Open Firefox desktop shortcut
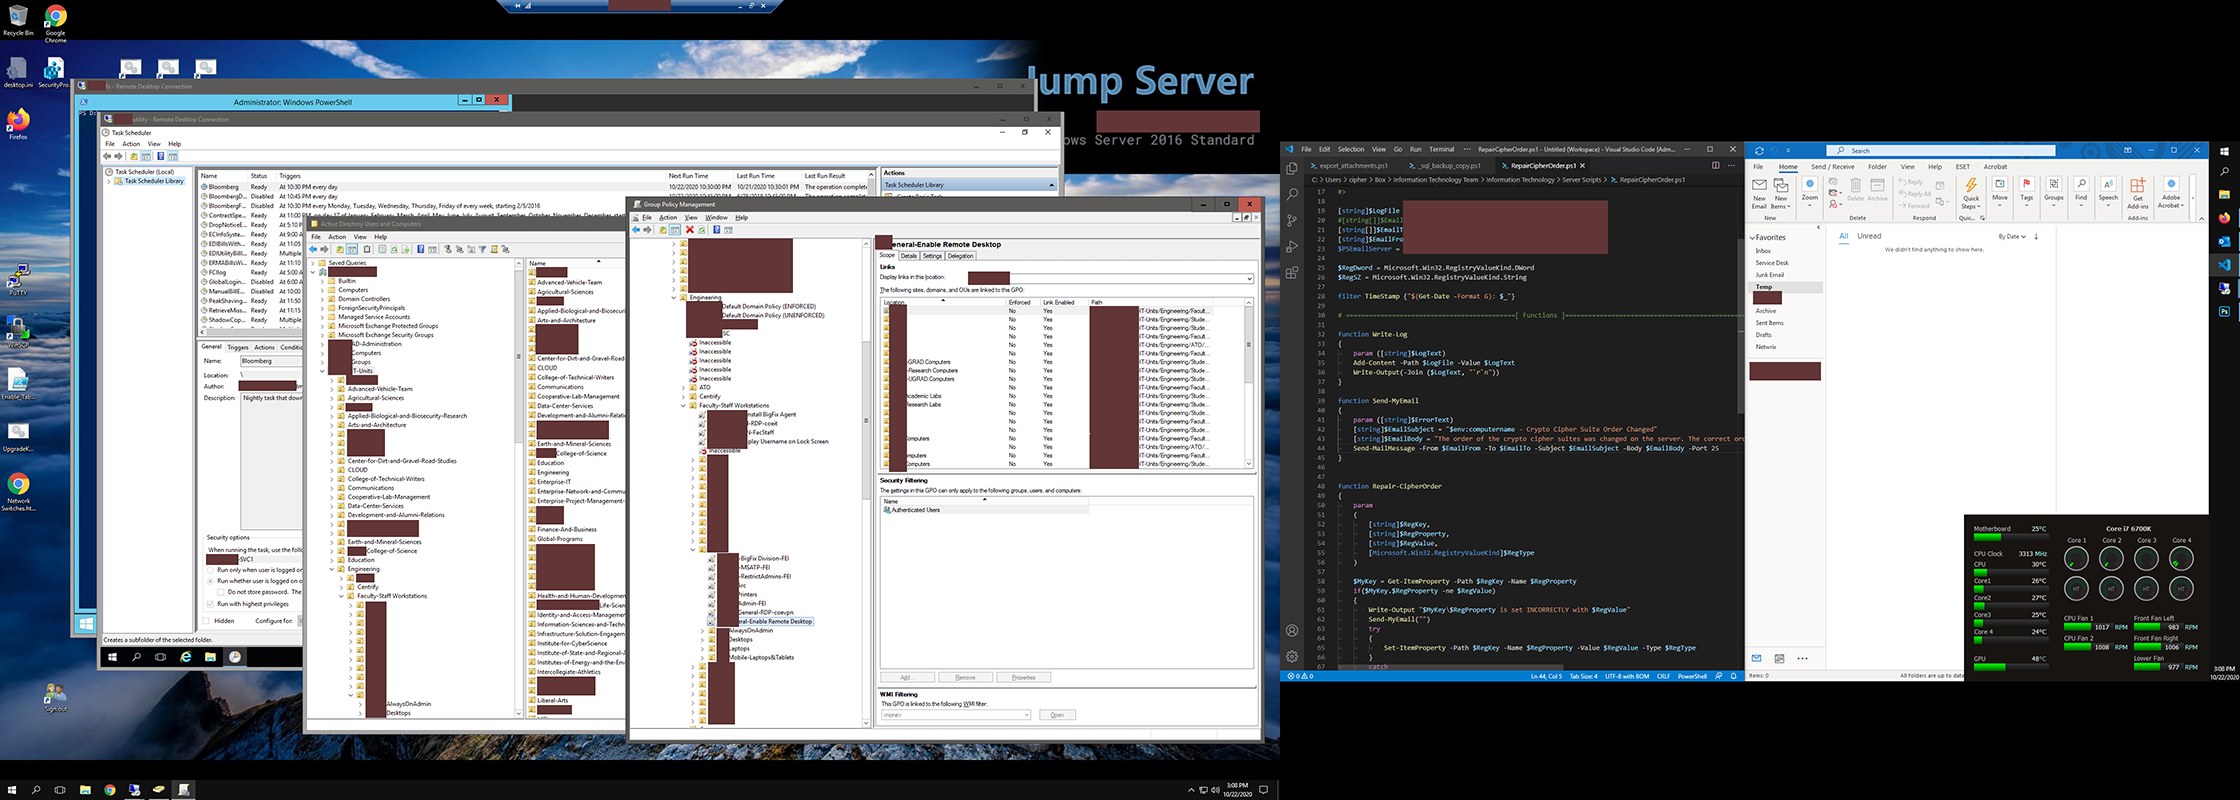 pos(18,125)
